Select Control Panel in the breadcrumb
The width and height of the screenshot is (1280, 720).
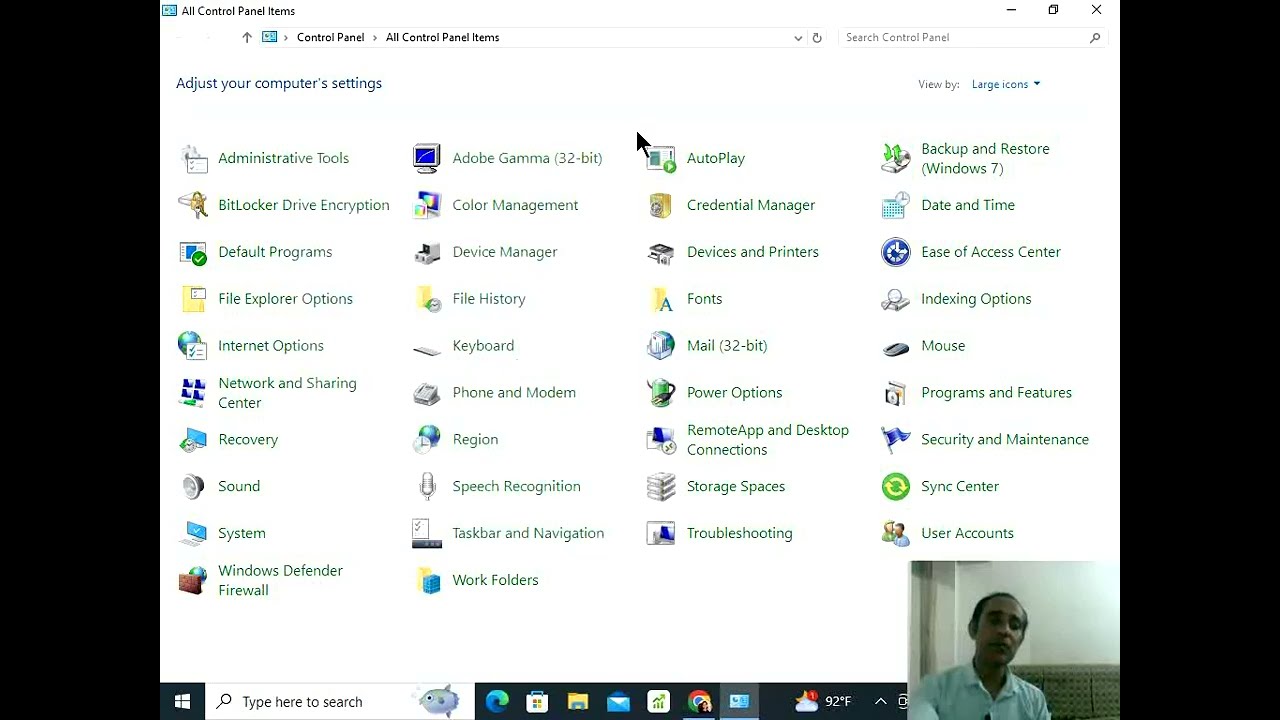click(x=330, y=37)
